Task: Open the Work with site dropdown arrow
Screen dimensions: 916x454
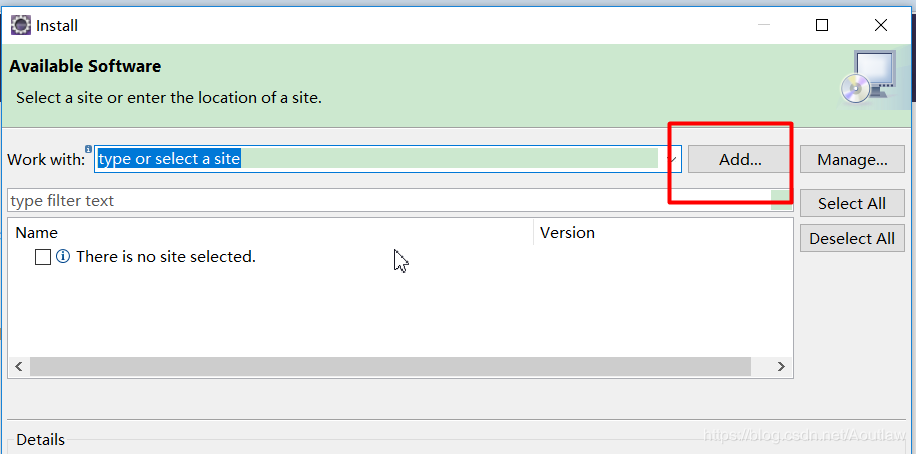Action: 672,160
